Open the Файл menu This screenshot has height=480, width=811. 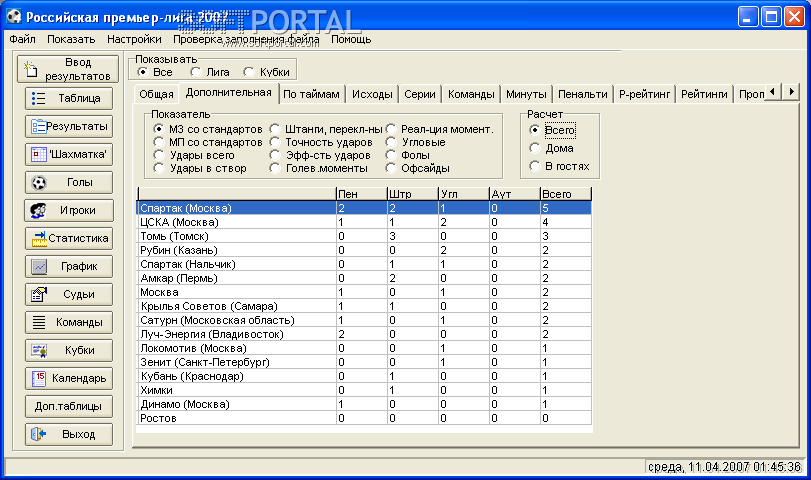tap(22, 39)
